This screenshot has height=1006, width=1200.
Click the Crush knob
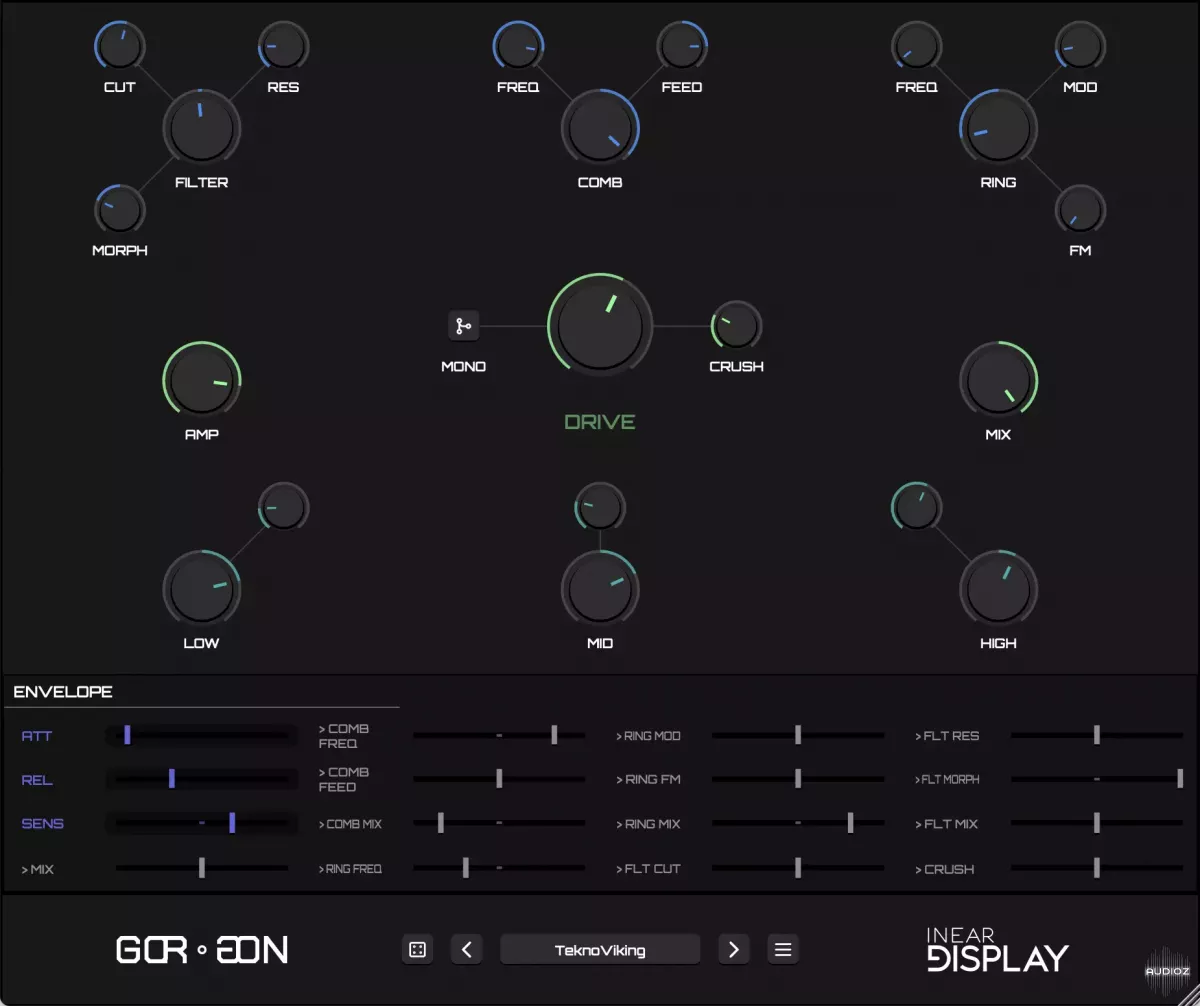pos(737,326)
